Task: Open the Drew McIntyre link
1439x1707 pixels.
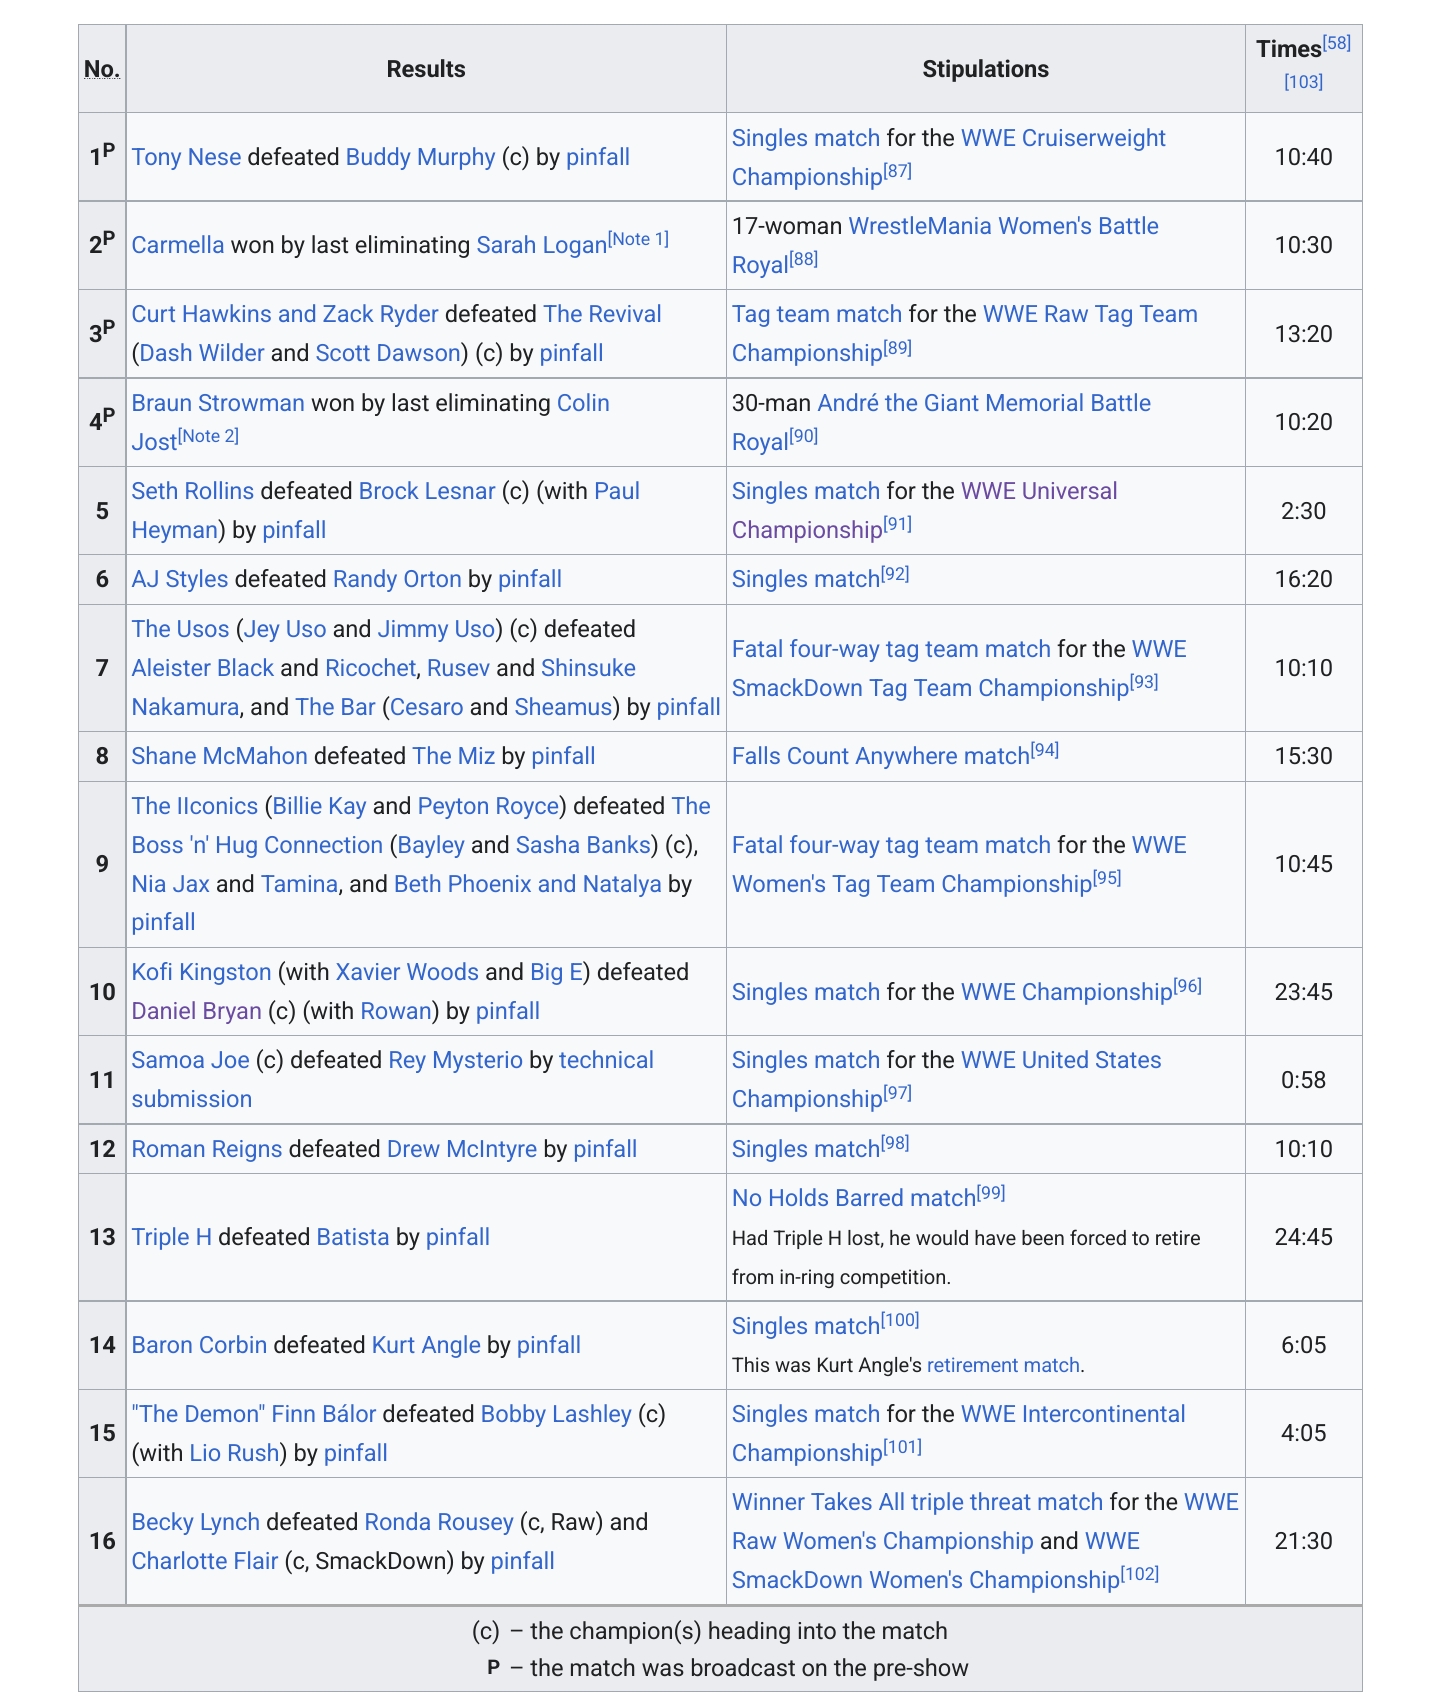Action: click(x=462, y=1149)
